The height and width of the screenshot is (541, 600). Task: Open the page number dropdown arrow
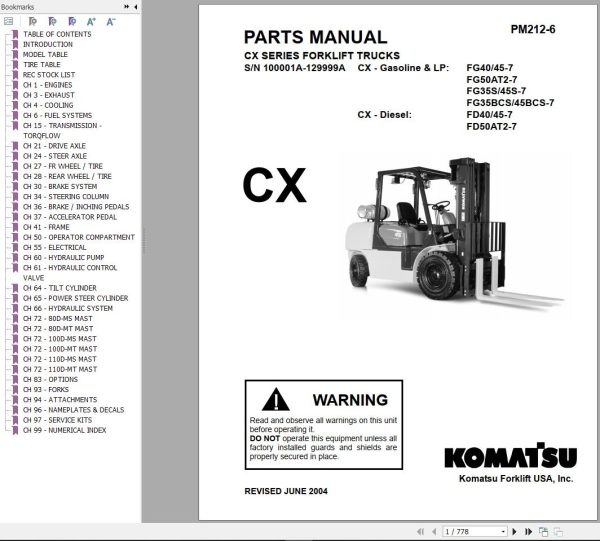503,531
